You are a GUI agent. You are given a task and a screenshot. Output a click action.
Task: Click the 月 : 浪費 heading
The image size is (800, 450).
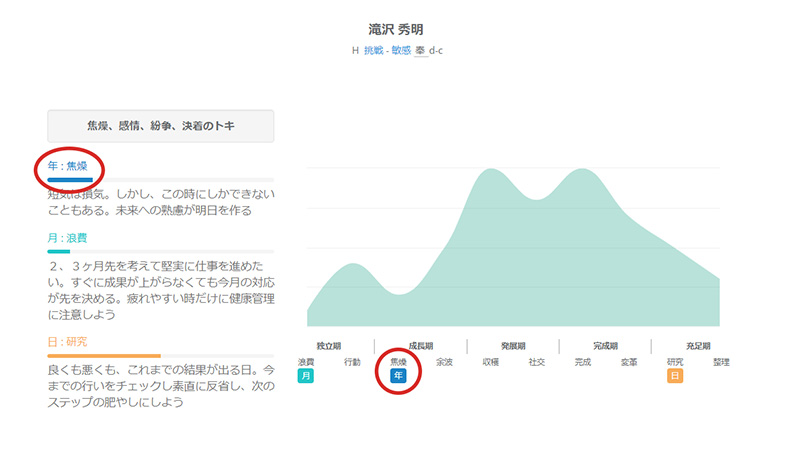click(x=67, y=238)
